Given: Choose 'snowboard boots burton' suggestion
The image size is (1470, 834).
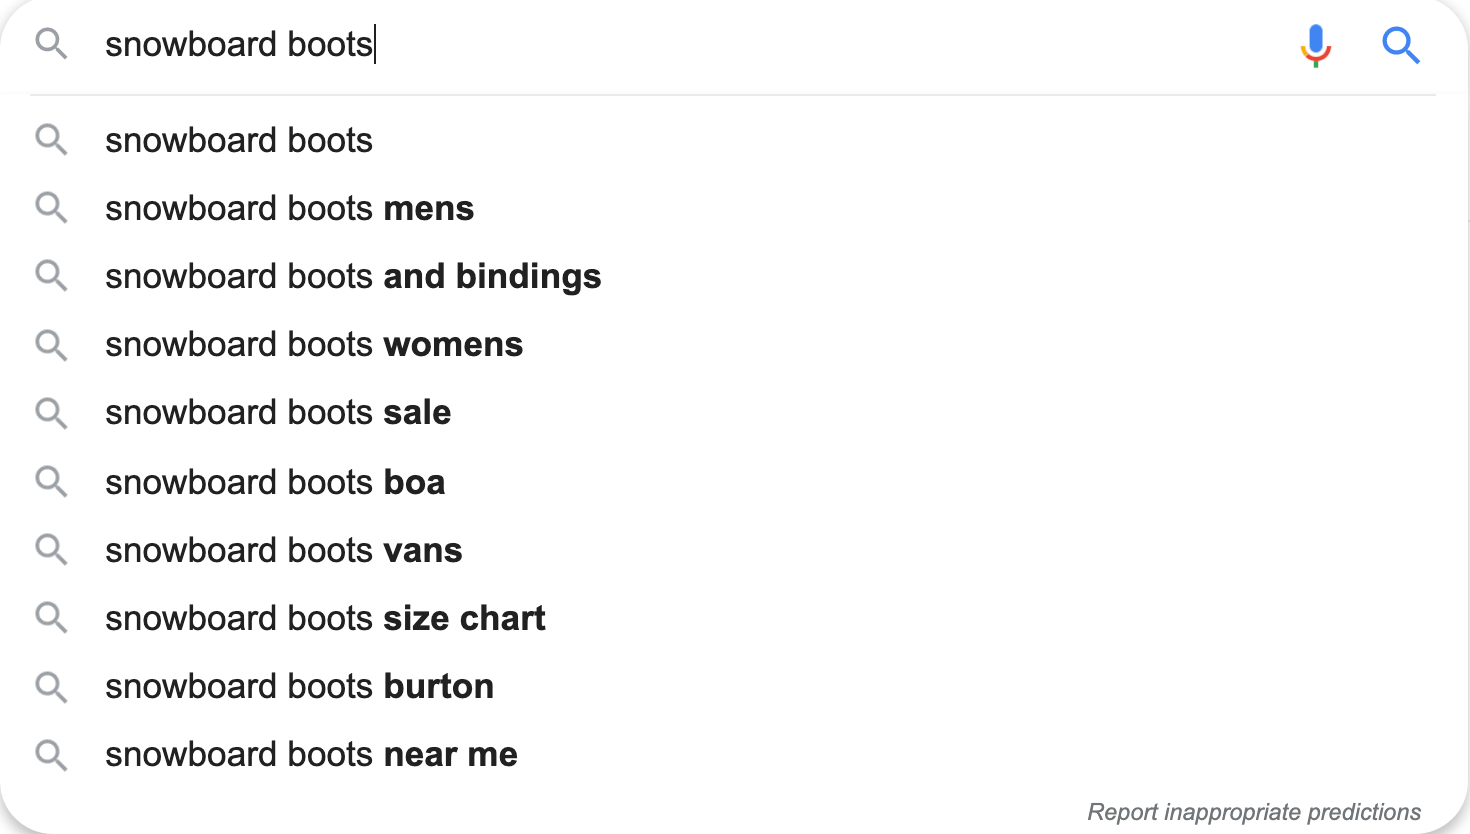Looking at the screenshot, I should (735, 686).
